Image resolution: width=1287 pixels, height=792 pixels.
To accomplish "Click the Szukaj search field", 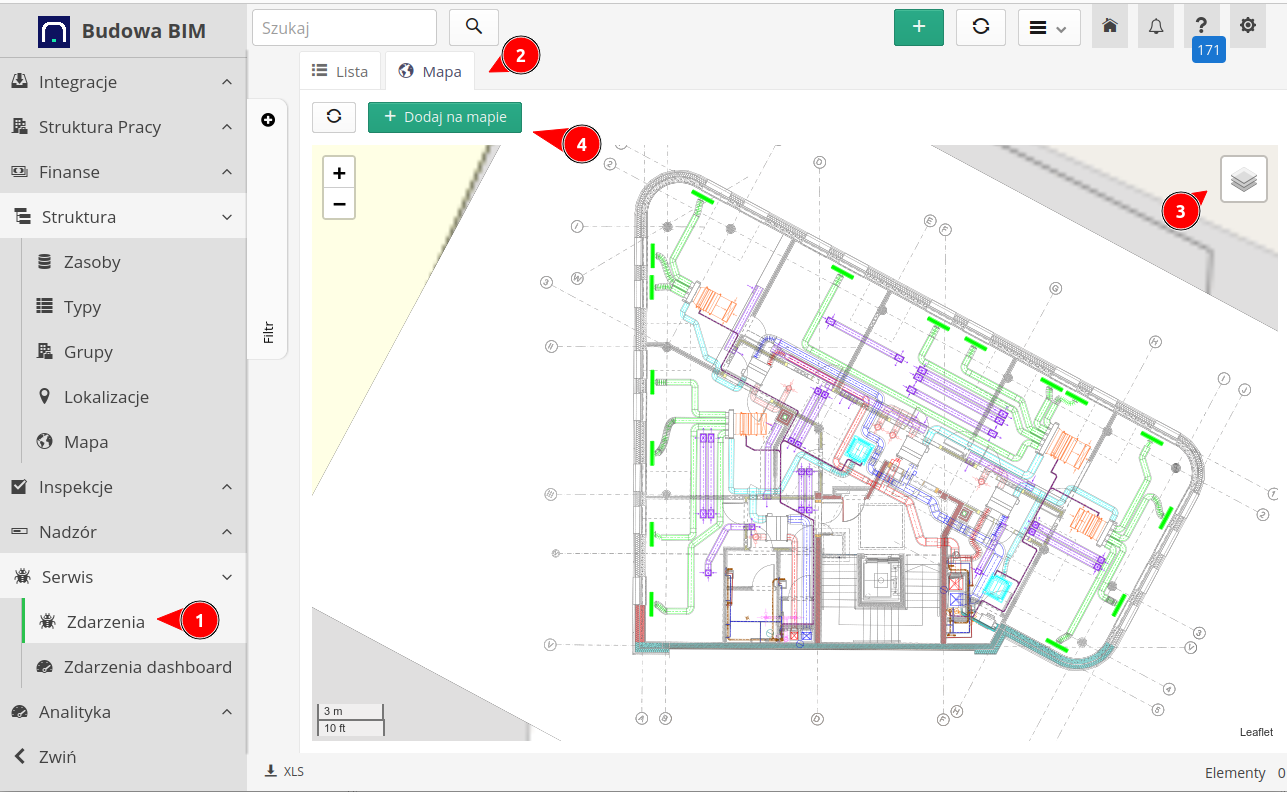I will point(344,28).
